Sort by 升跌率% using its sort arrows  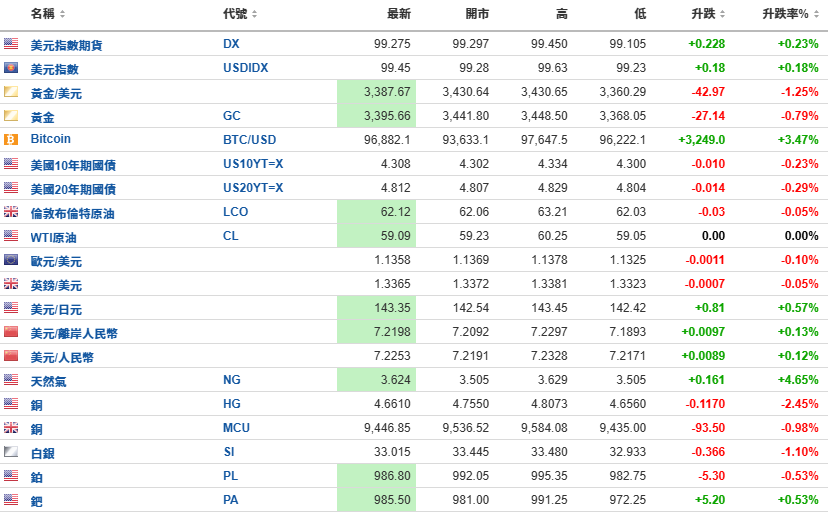tap(816, 14)
